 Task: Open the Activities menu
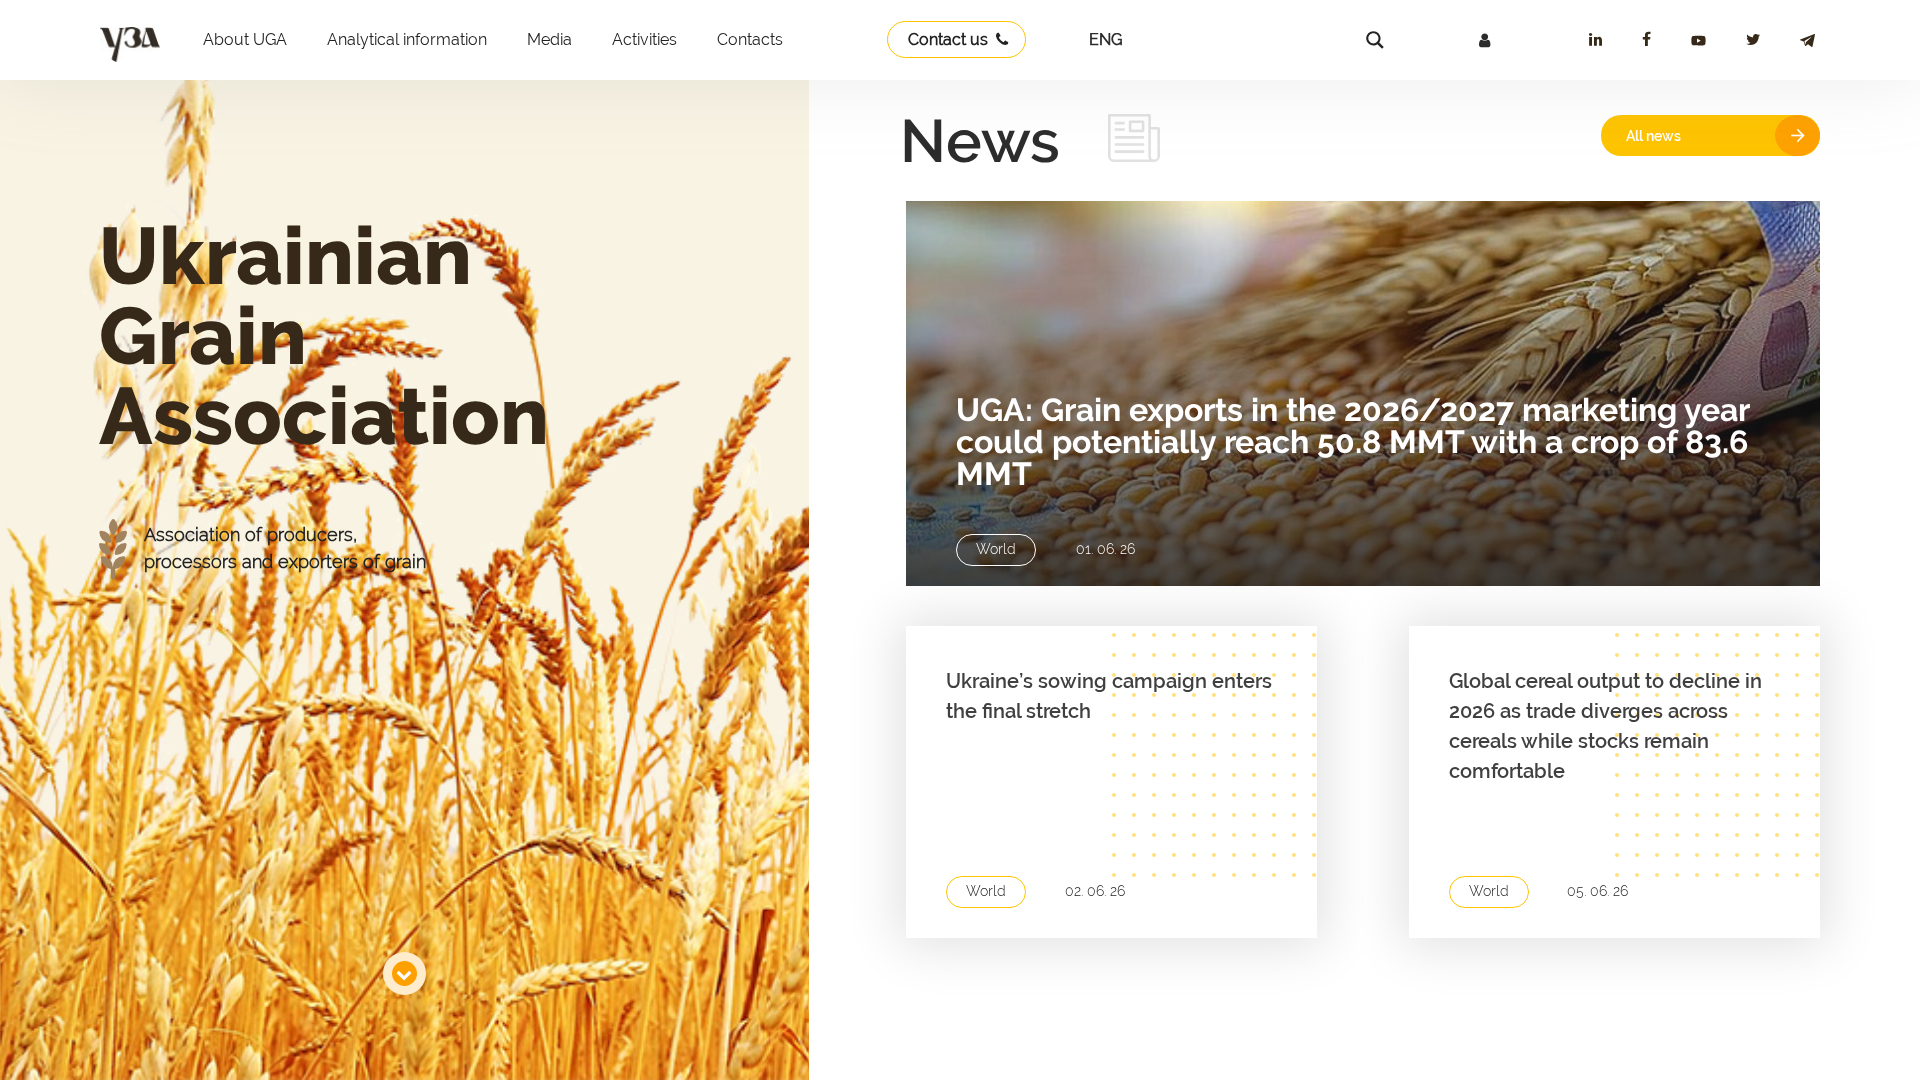pyautogui.click(x=644, y=40)
